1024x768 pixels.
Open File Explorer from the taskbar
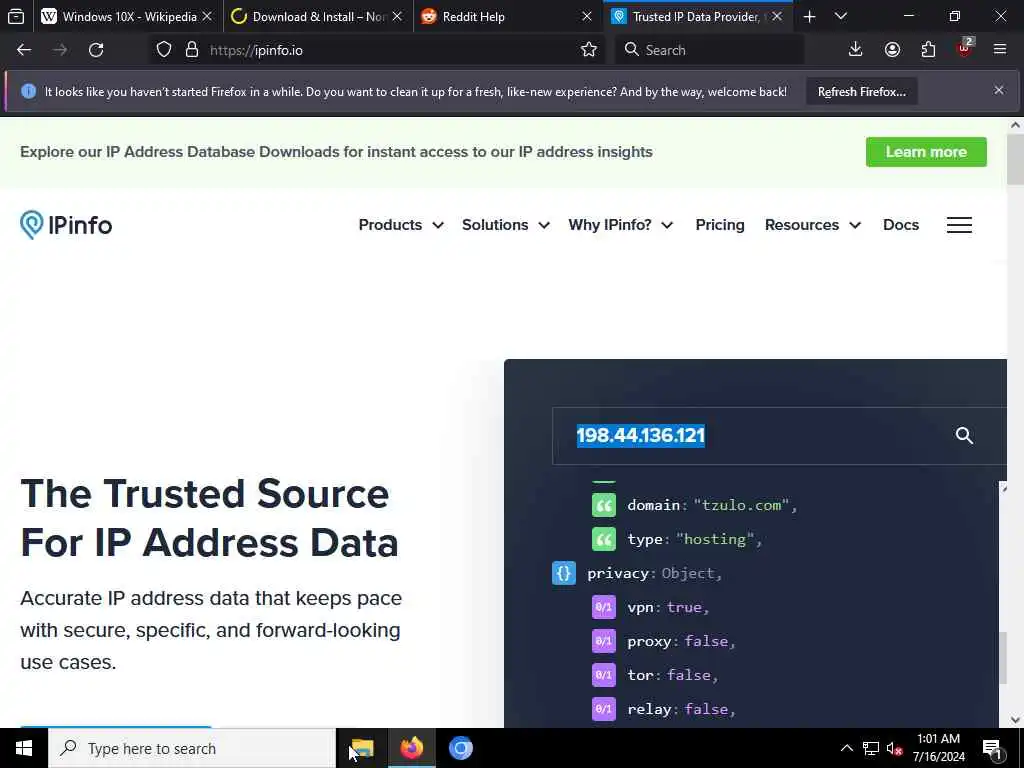(x=362, y=748)
